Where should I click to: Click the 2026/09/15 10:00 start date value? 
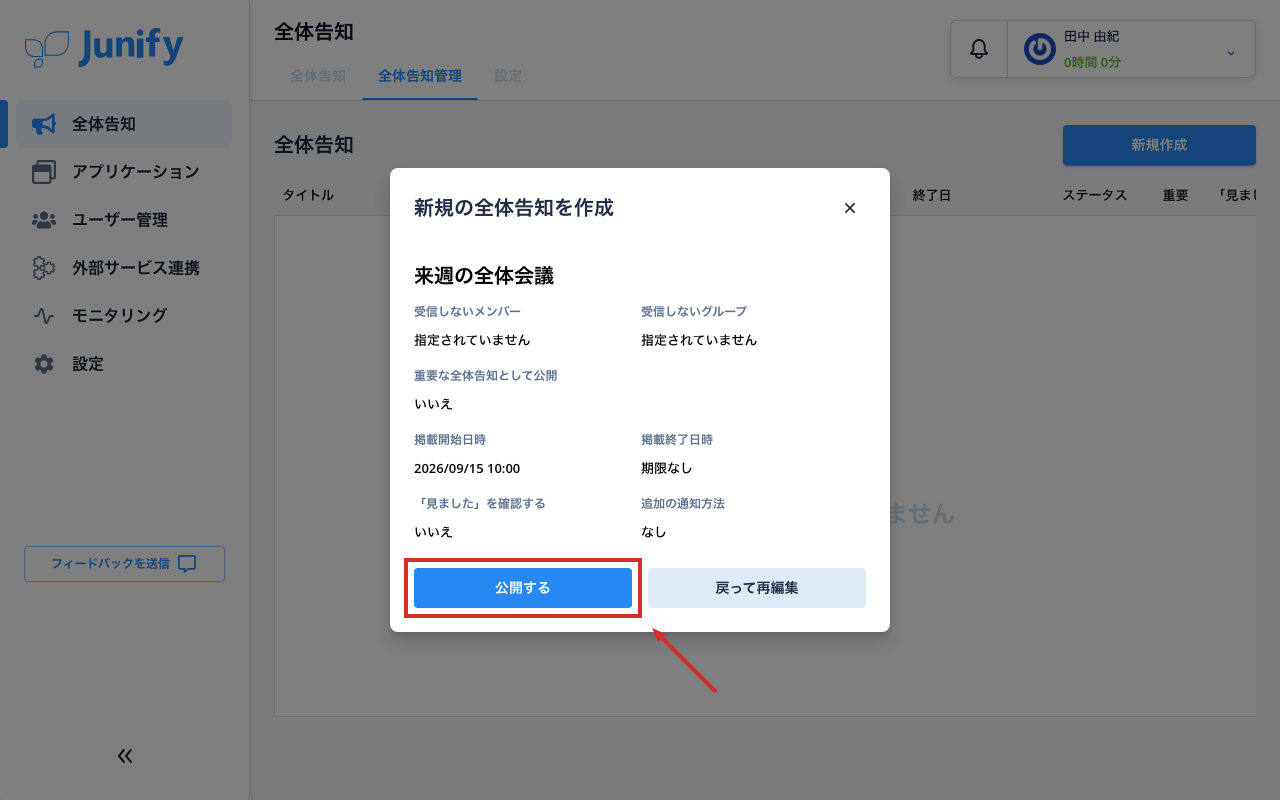[x=467, y=468]
